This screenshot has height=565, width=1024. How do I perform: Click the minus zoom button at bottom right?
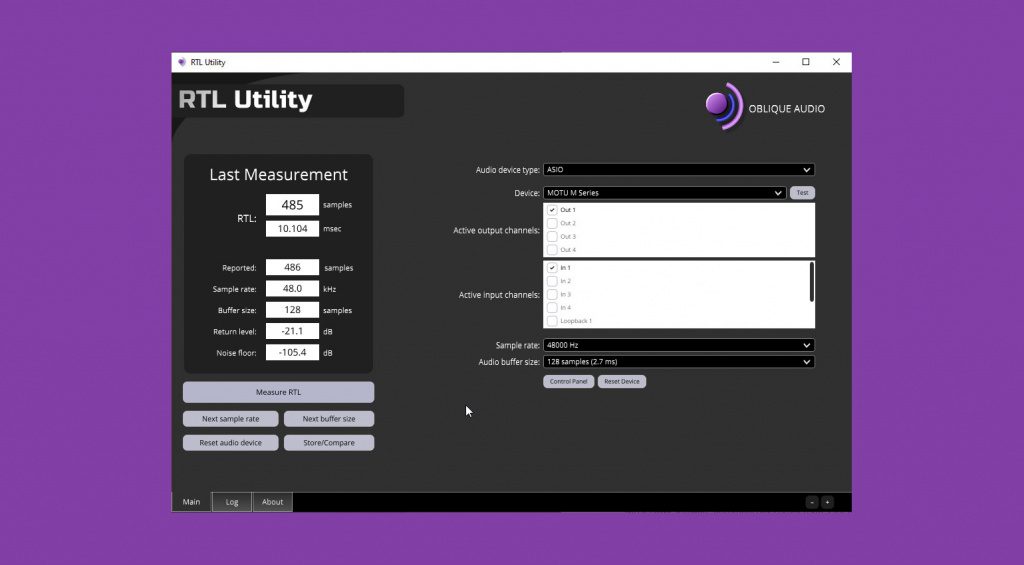click(812, 502)
